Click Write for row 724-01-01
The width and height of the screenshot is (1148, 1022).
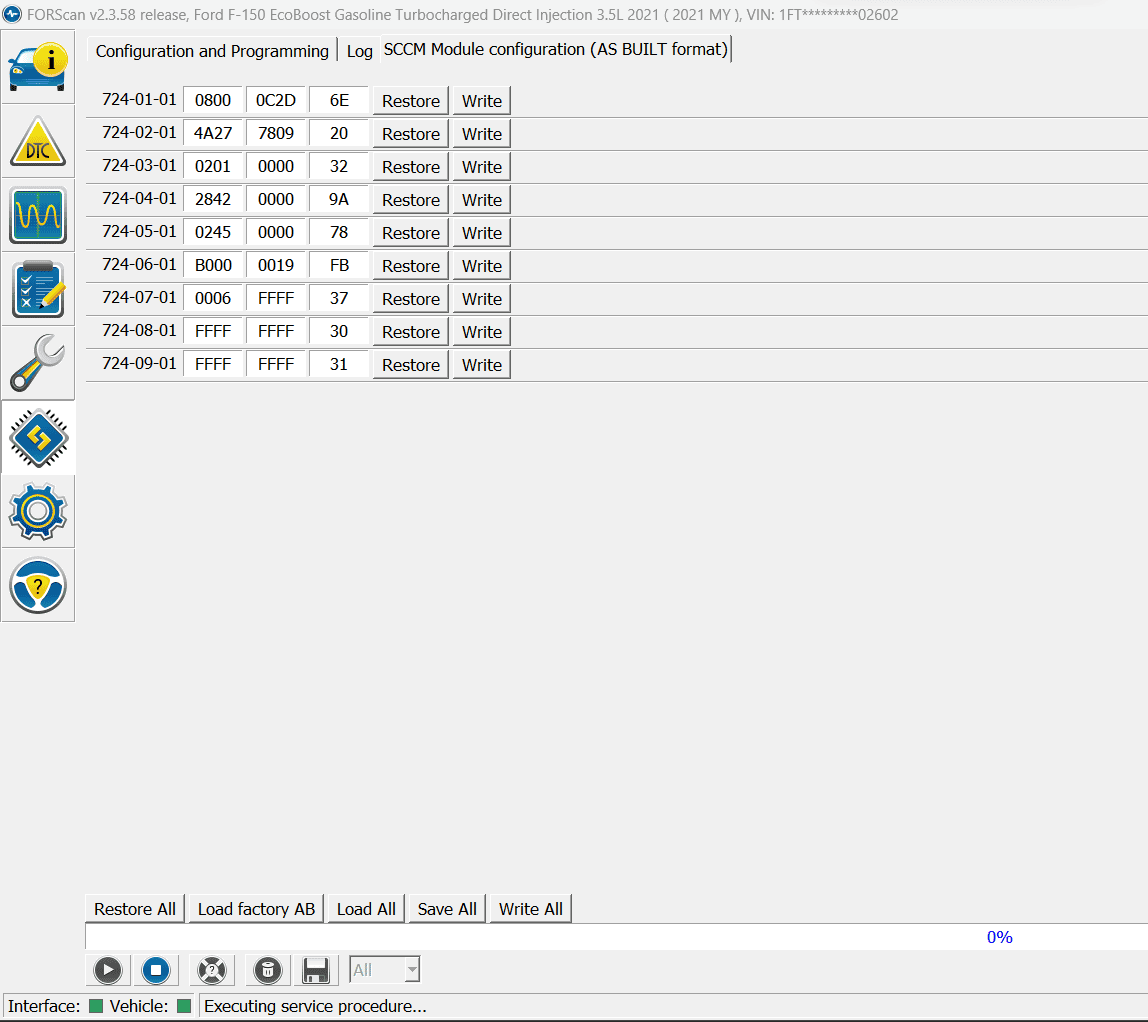click(x=482, y=101)
